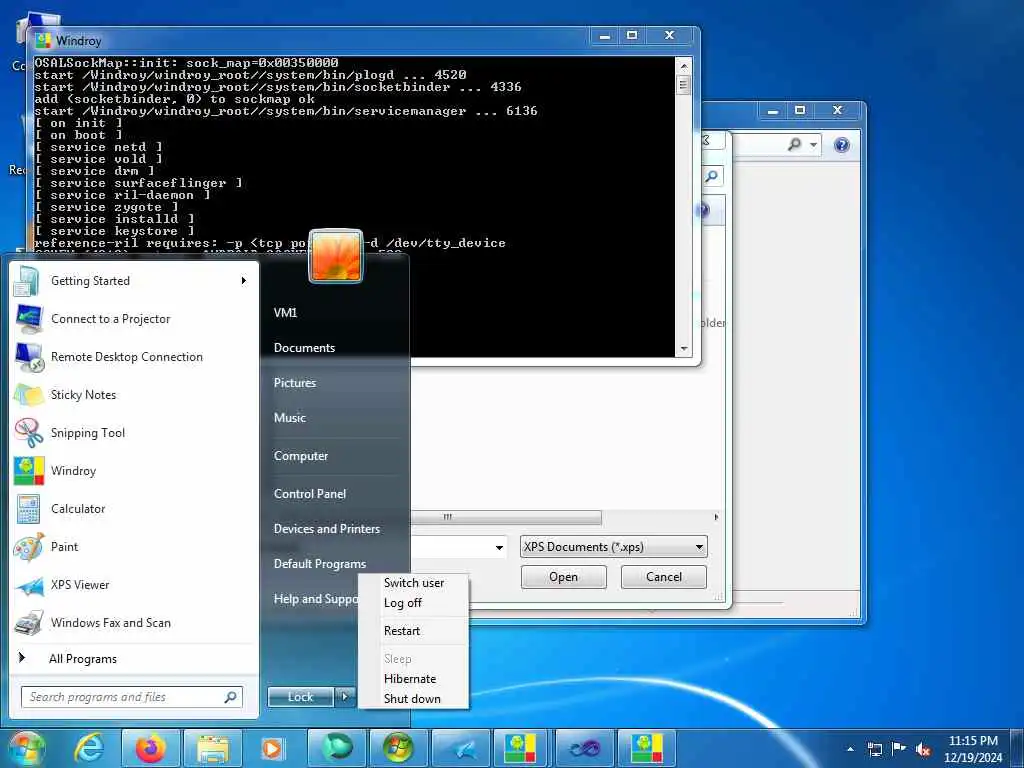Open Getting Started from the Start menu
The height and width of the screenshot is (768, 1024).
tap(134, 281)
